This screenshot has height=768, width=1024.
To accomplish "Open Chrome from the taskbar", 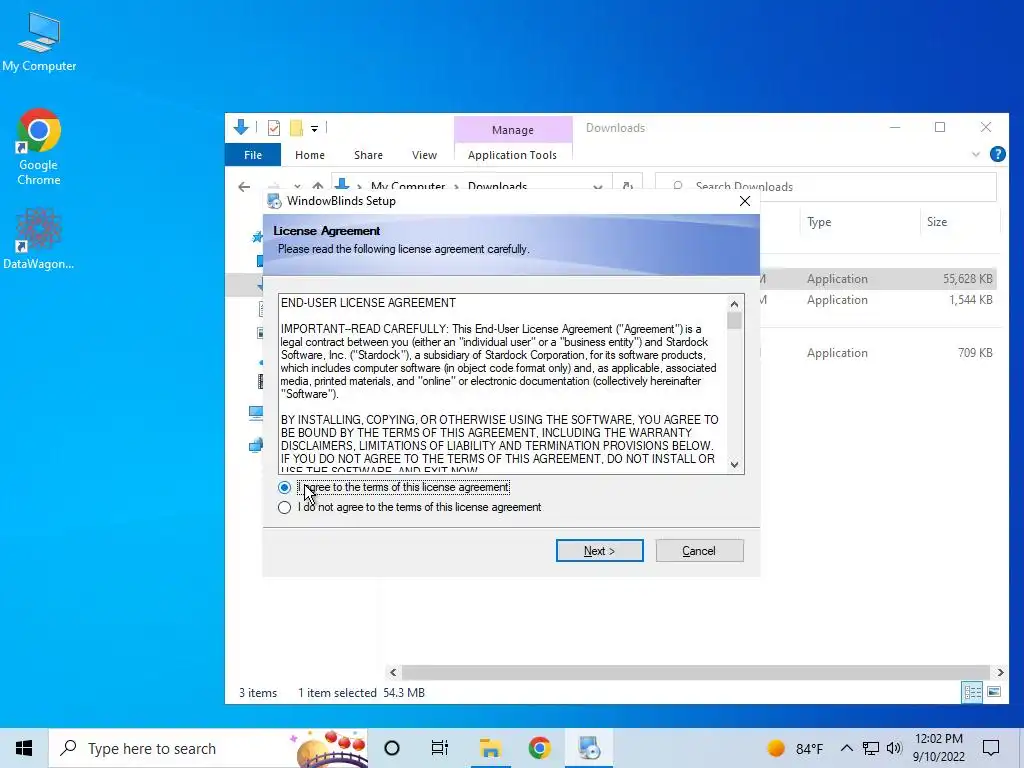I will (x=539, y=748).
